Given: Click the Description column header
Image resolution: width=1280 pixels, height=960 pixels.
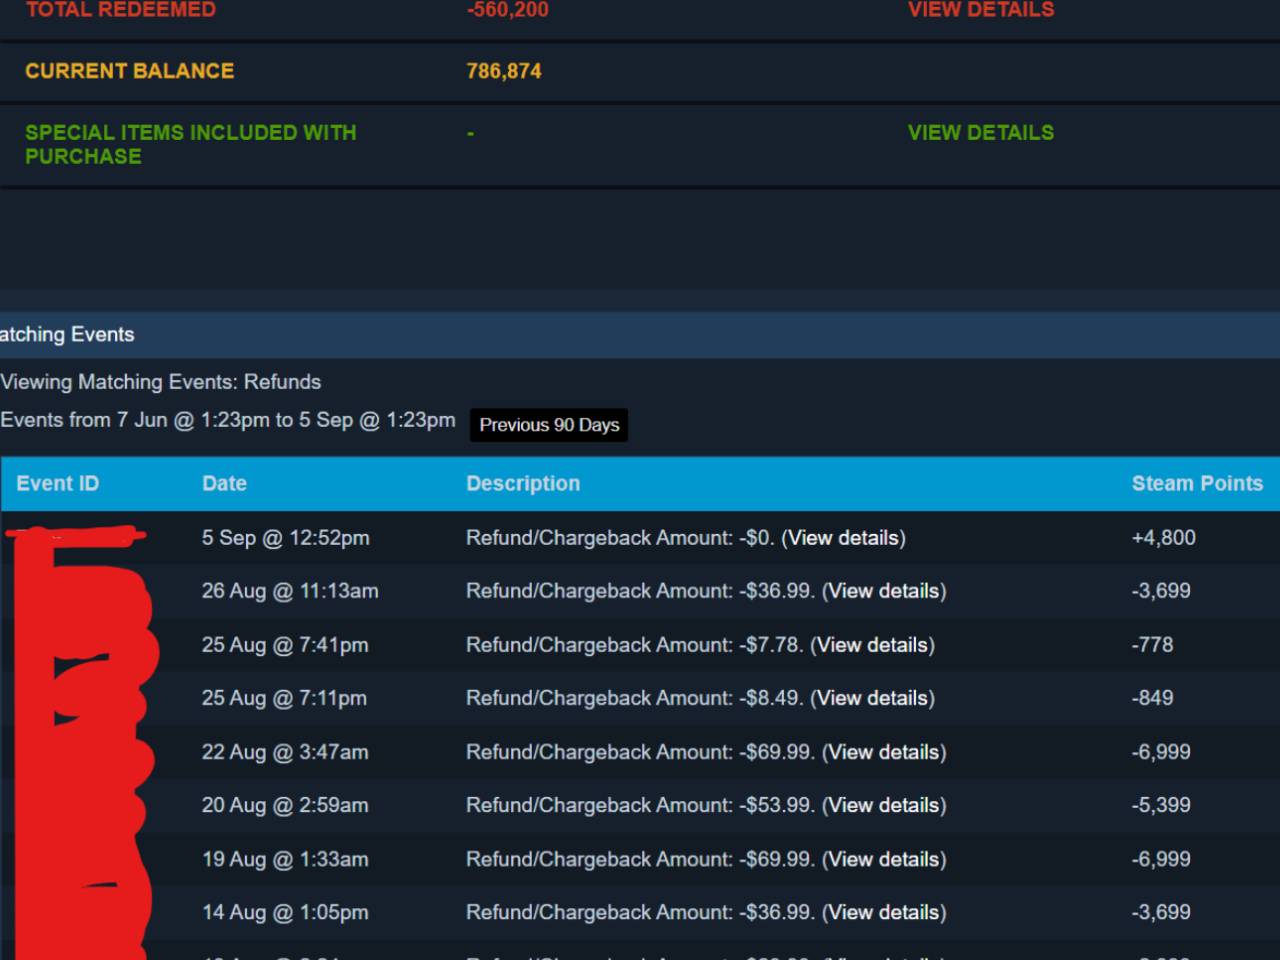Looking at the screenshot, I should pos(523,484).
